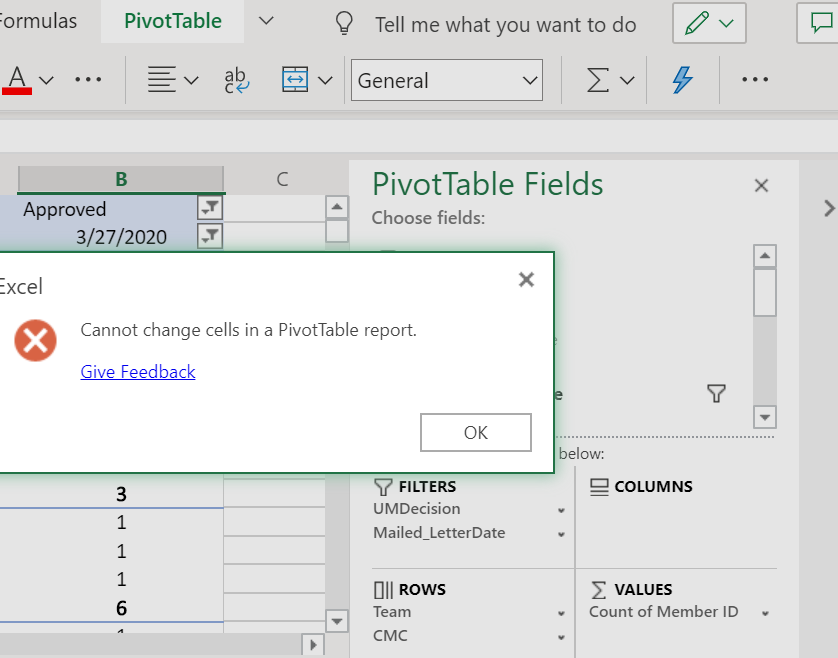The width and height of the screenshot is (838, 658).
Task: Click the Team row field
Action: (392, 611)
